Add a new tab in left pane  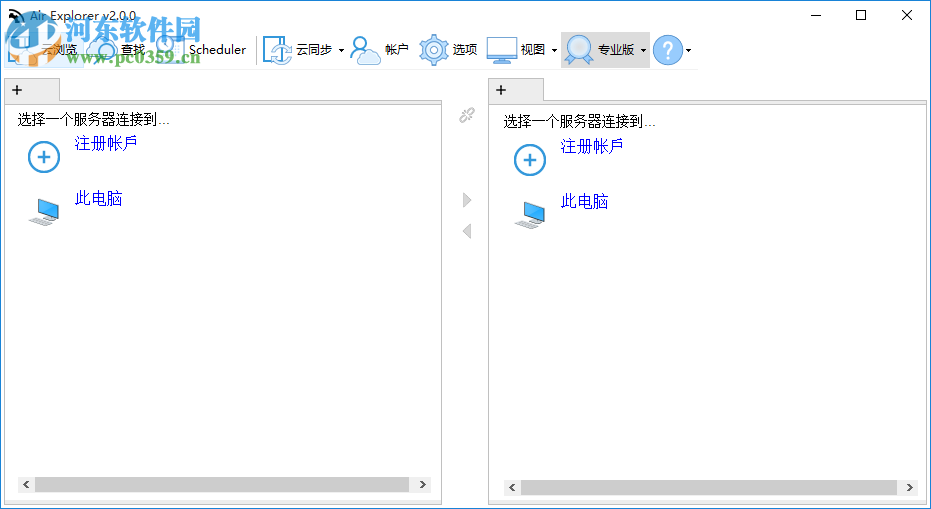pyautogui.click(x=17, y=90)
